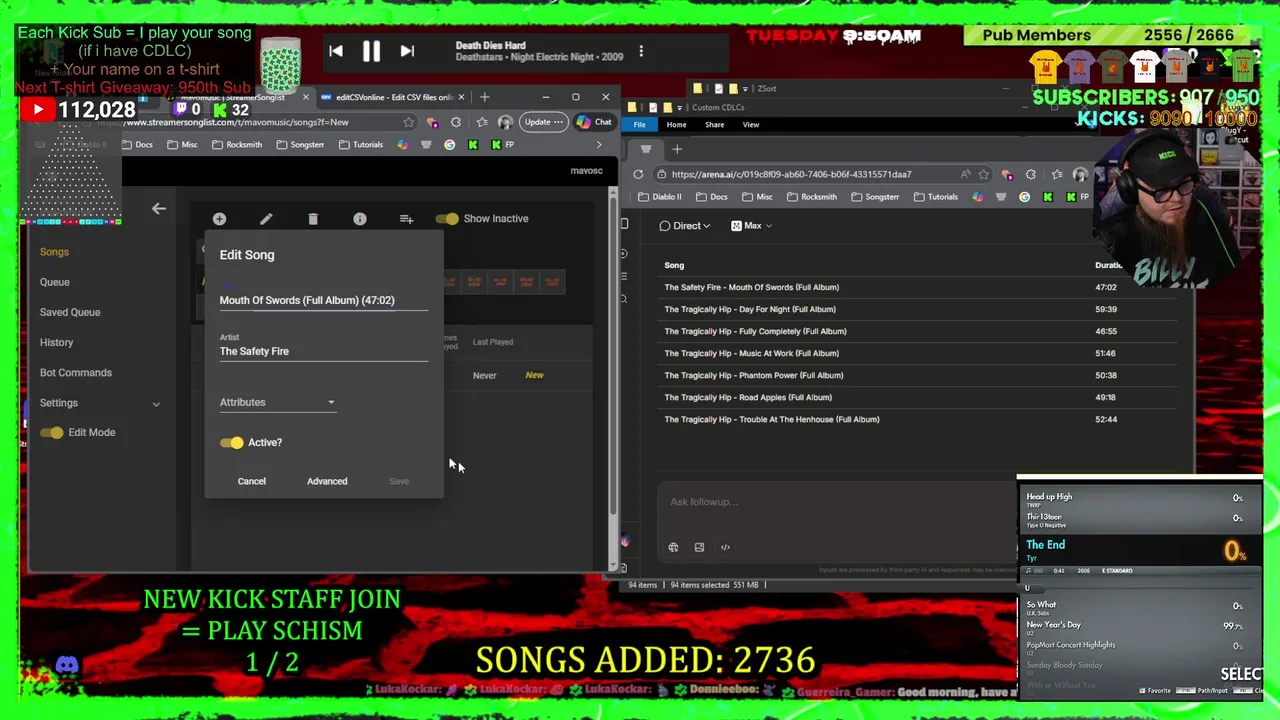Click the image attach icon under Ask followup
Screen dimensions: 1280x720
699,547
